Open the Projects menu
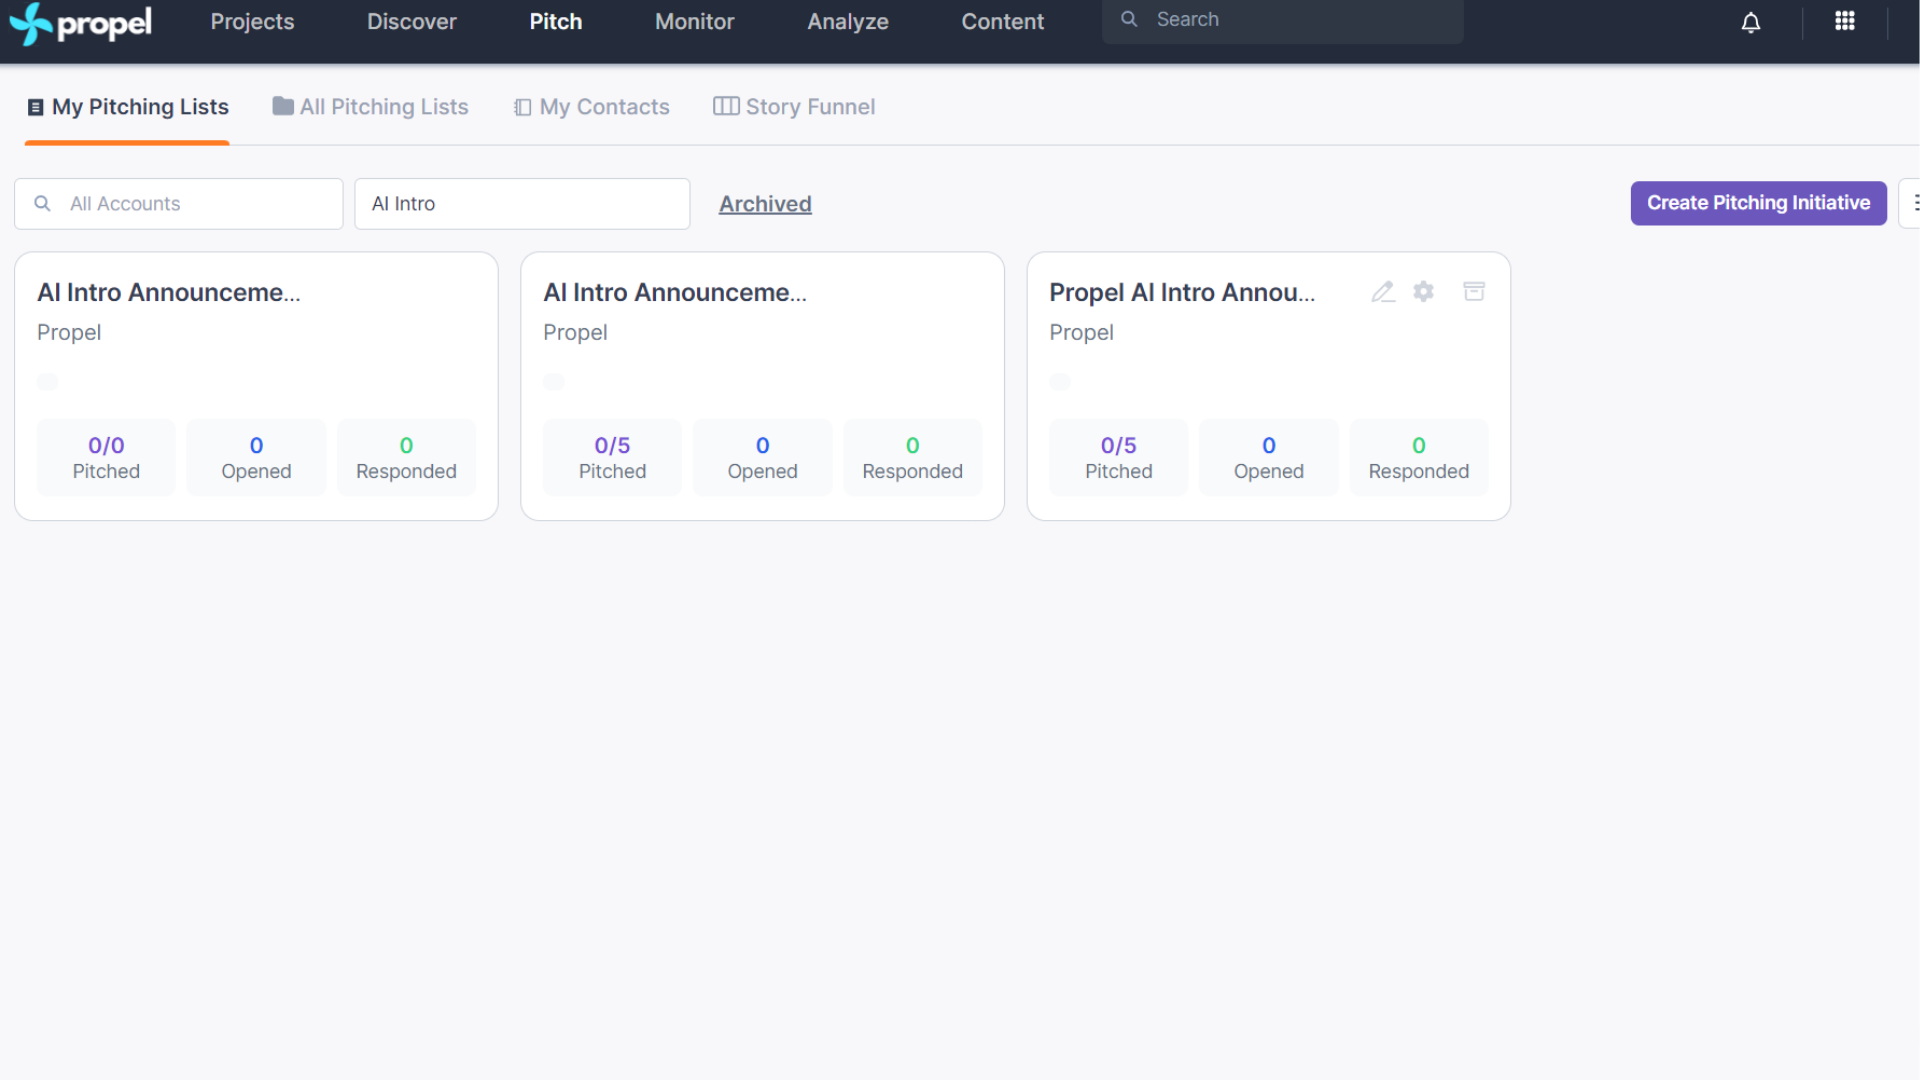The width and height of the screenshot is (1920, 1080). tap(252, 22)
